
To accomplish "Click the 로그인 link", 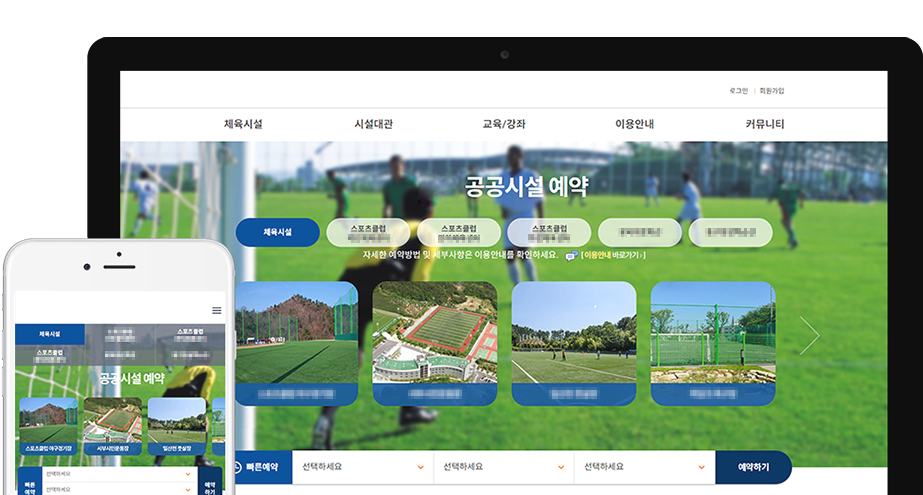I will (738, 91).
